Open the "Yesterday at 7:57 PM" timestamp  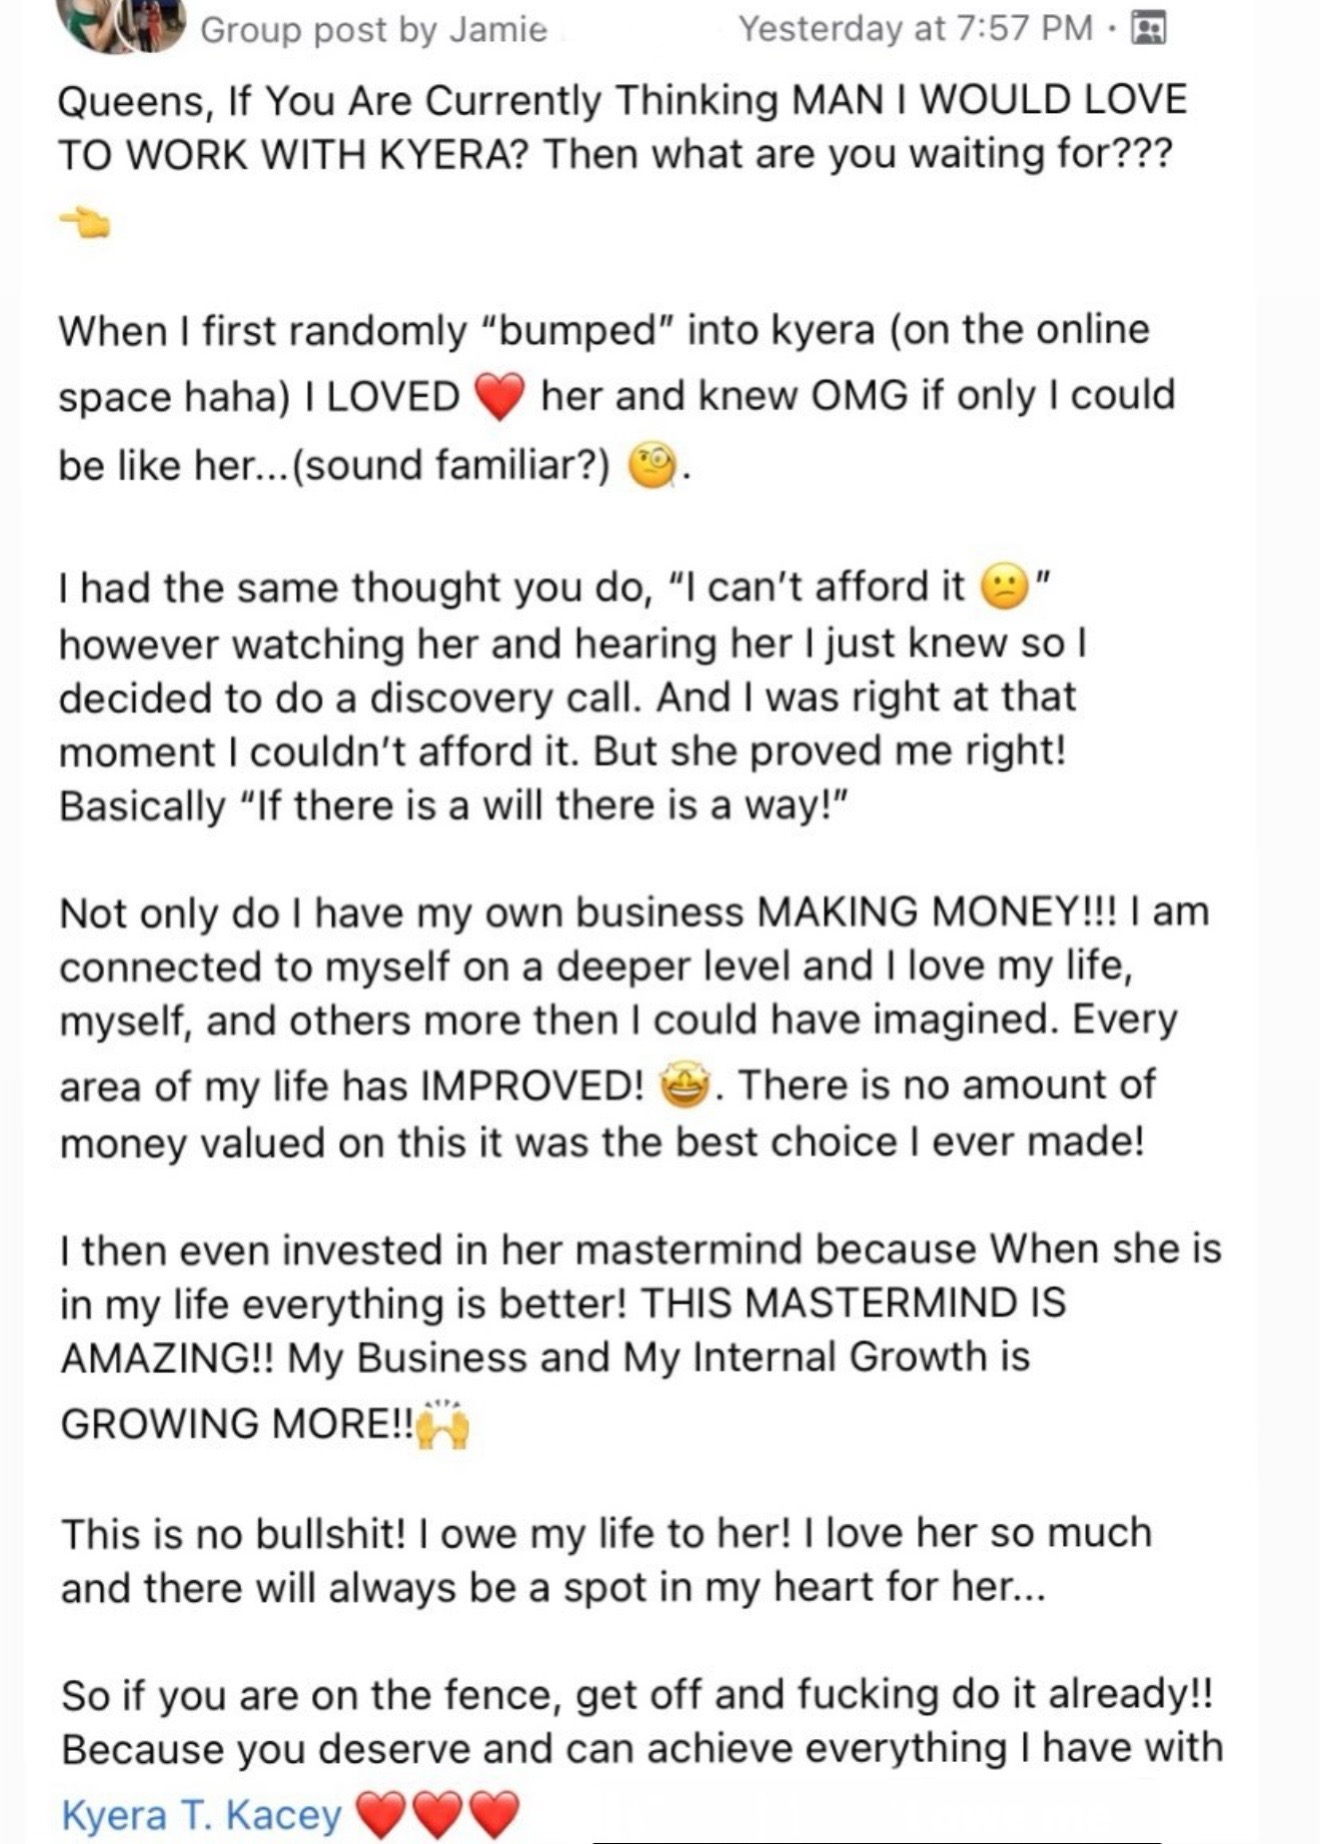[915, 28]
